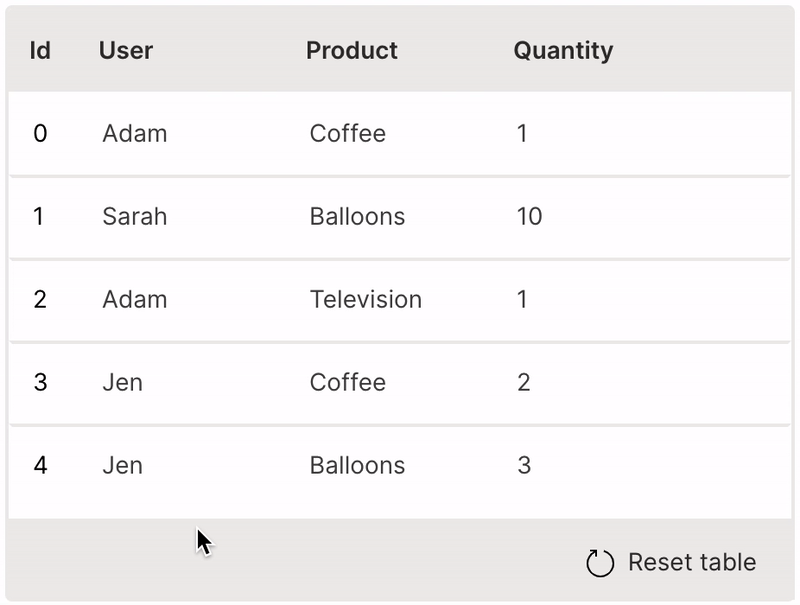Select the Product column header
Image resolution: width=800 pixels, height=605 pixels.
[x=352, y=50]
